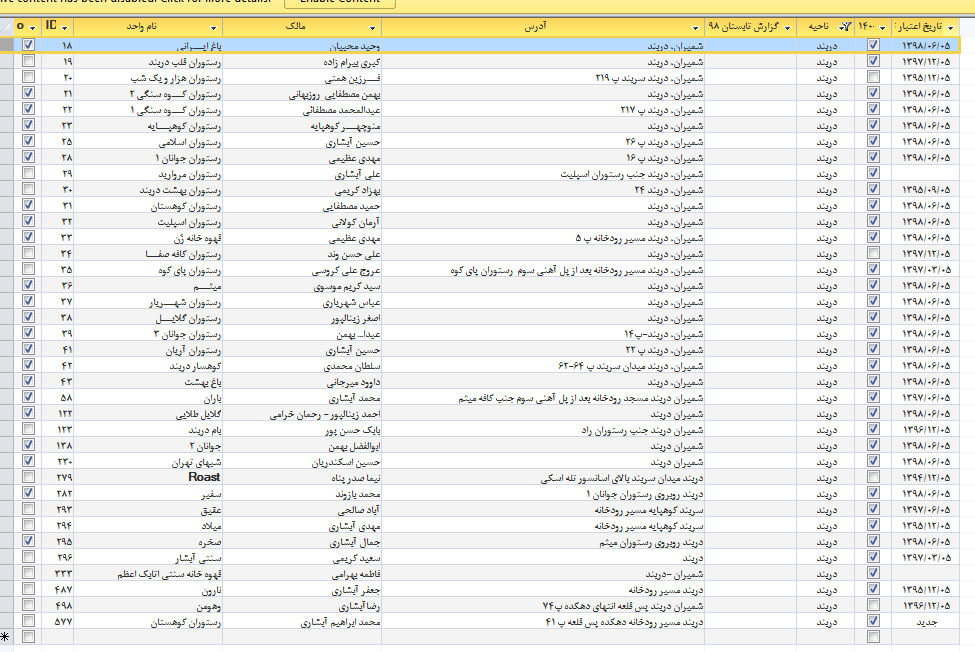Tick the 'o' checkbox in the new record row
This screenshot has width=975, height=652.
click(x=29, y=636)
